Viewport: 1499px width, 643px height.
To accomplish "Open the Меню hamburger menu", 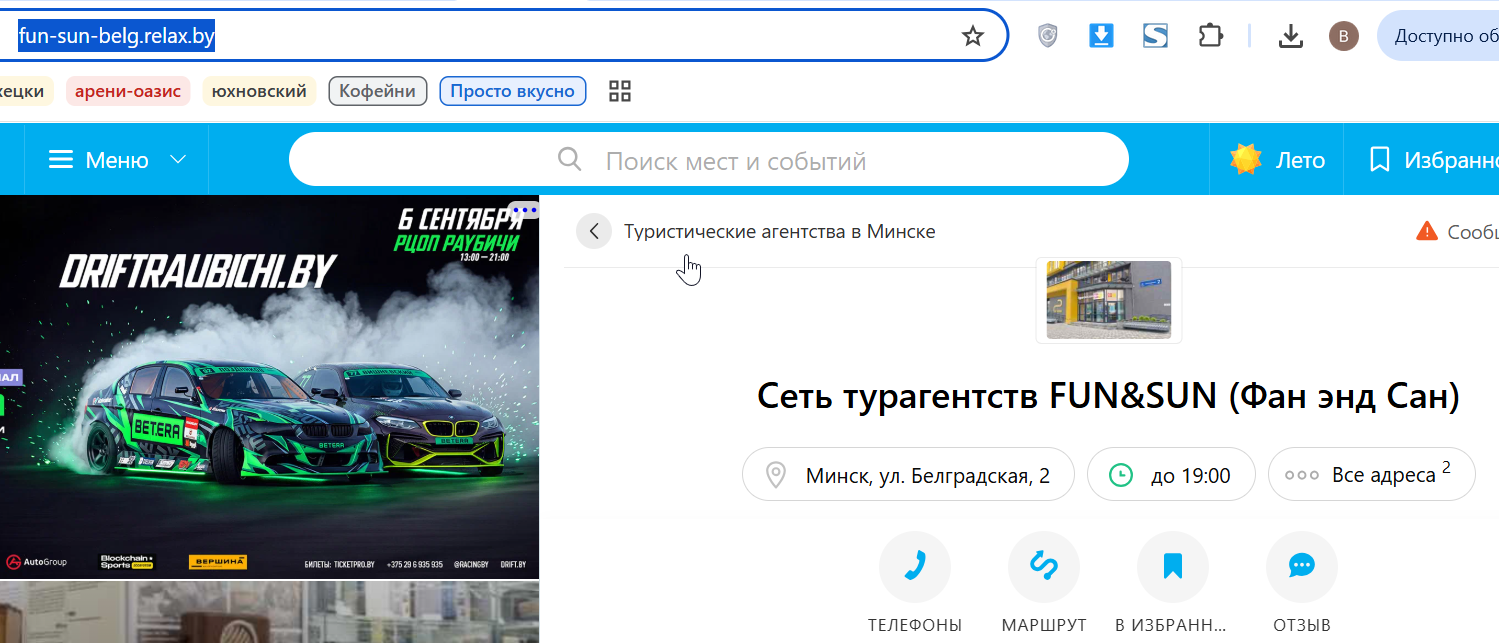I will click(x=99, y=160).
